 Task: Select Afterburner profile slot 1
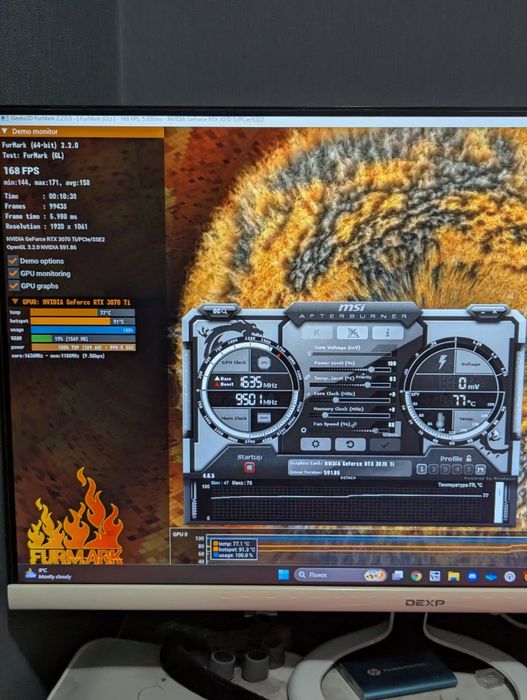[x=421, y=469]
